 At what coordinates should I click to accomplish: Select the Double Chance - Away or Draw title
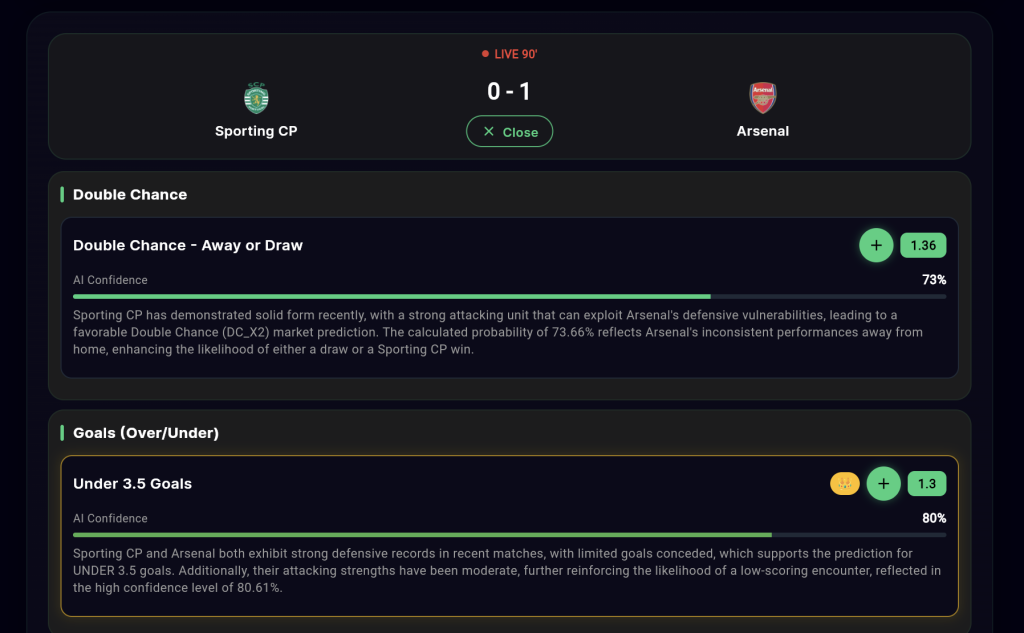click(188, 245)
